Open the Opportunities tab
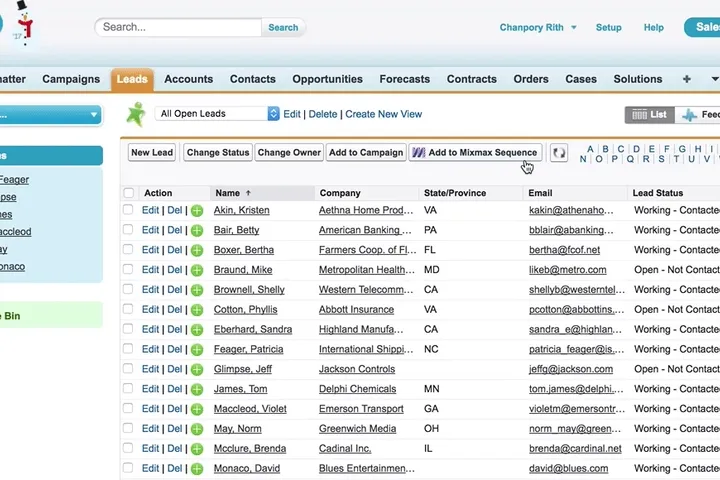Image resolution: width=720 pixels, height=480 pixels. point(327,79)
